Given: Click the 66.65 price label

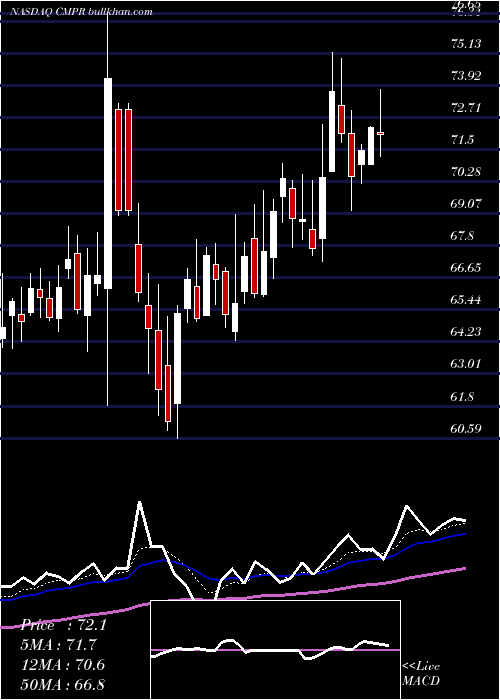Looking at the screenshot, I should click(x=466, y=267).
